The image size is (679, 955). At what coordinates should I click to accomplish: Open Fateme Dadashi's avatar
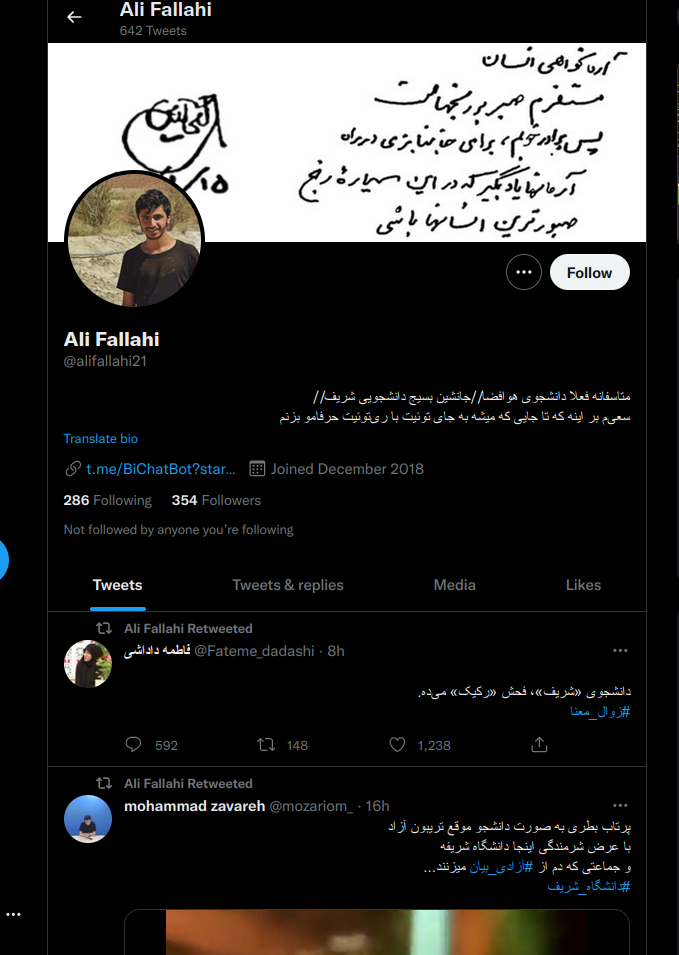tap(88, 664)
